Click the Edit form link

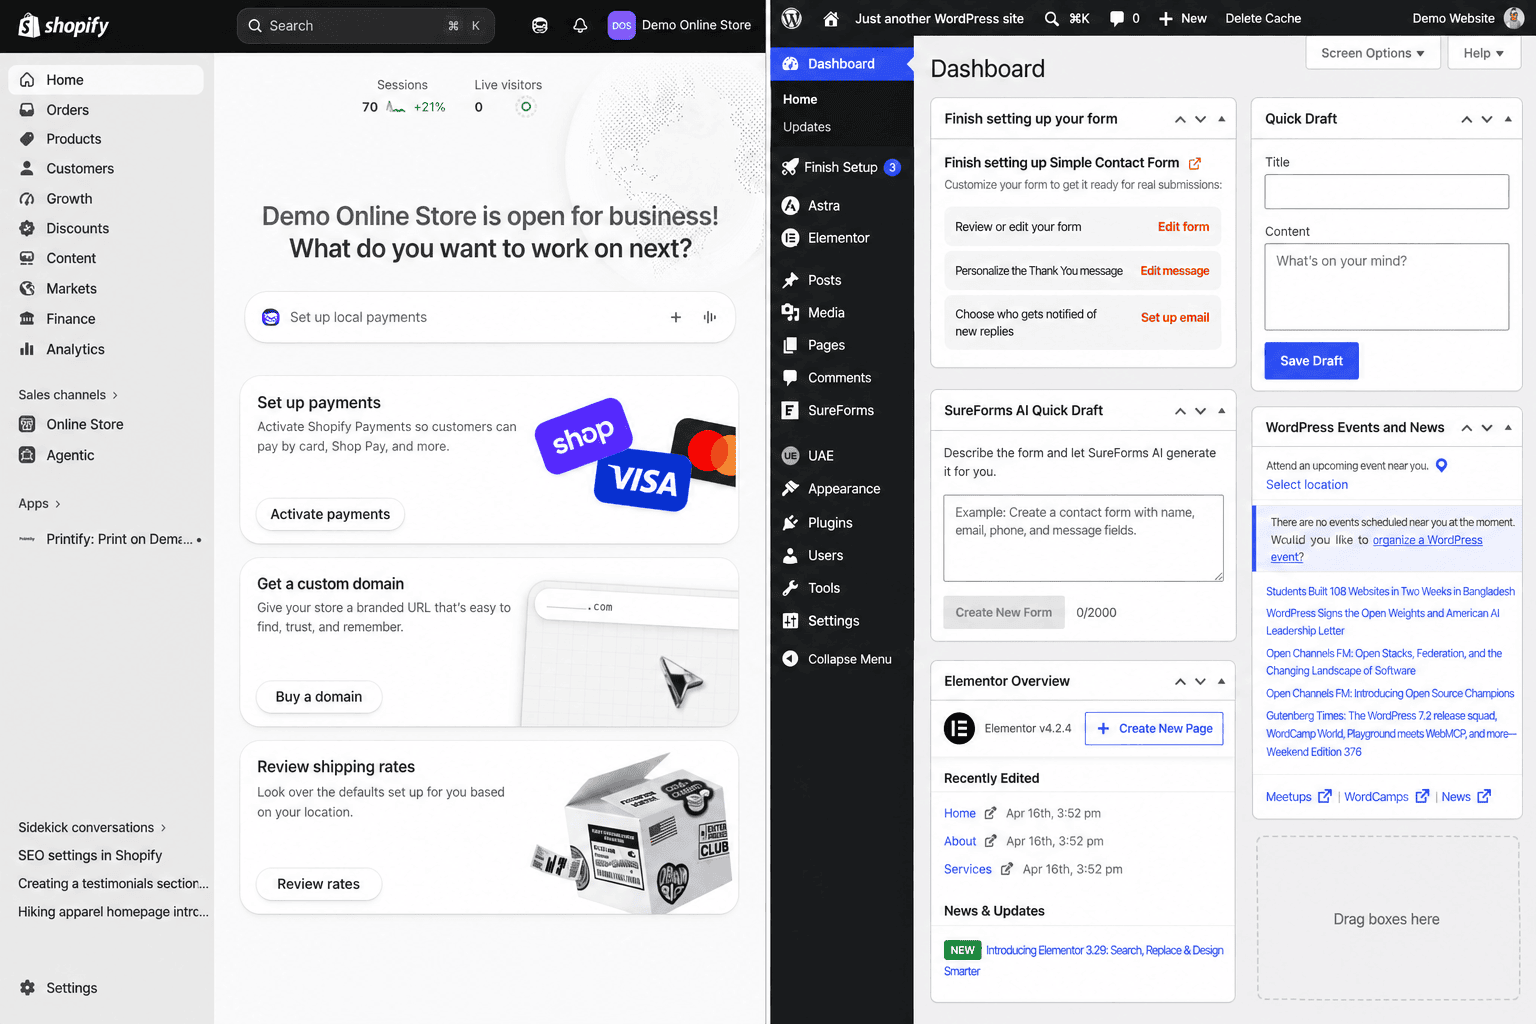tap(1183, 227)
